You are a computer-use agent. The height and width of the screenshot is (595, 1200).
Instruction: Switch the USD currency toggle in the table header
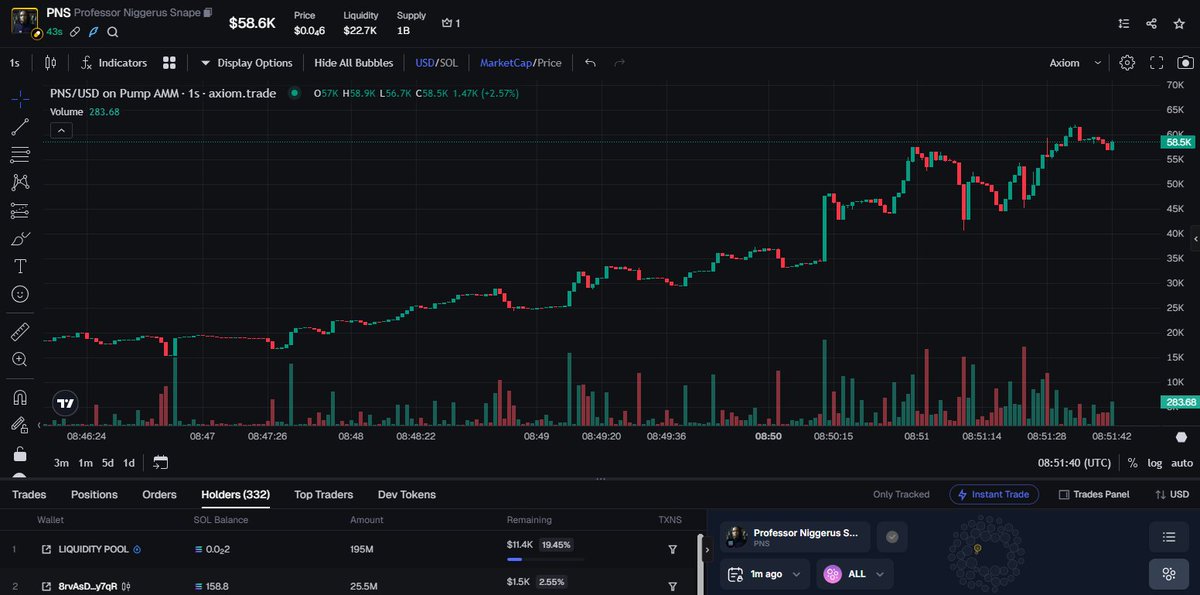coord(1172,494)
